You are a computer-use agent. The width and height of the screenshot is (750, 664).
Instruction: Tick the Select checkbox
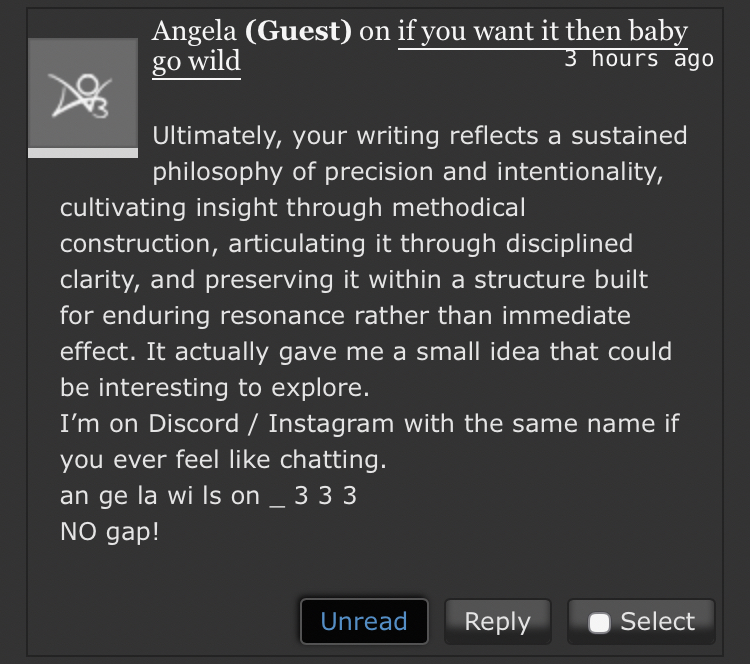600,623
